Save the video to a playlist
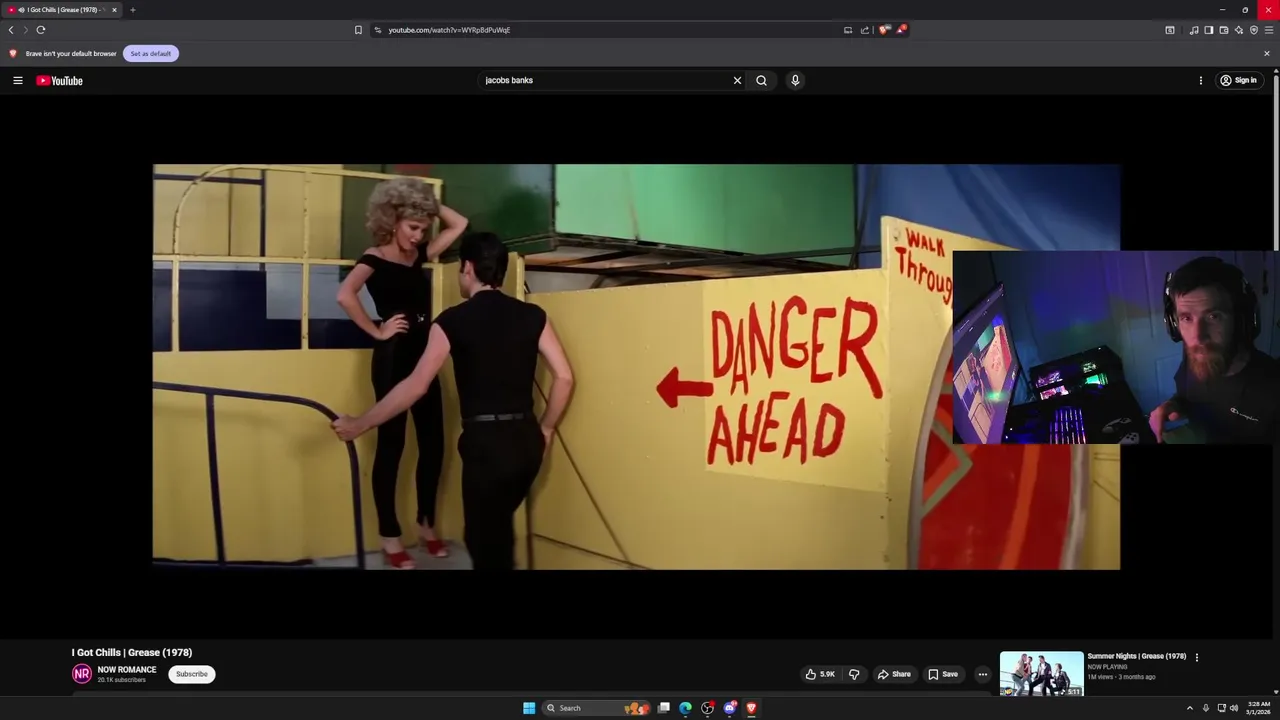 click(x=943, y=674)
